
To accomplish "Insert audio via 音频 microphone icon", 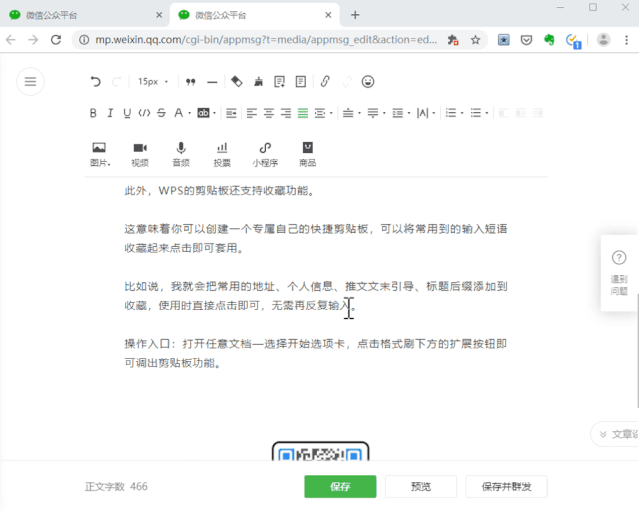I will click(181, 154).
